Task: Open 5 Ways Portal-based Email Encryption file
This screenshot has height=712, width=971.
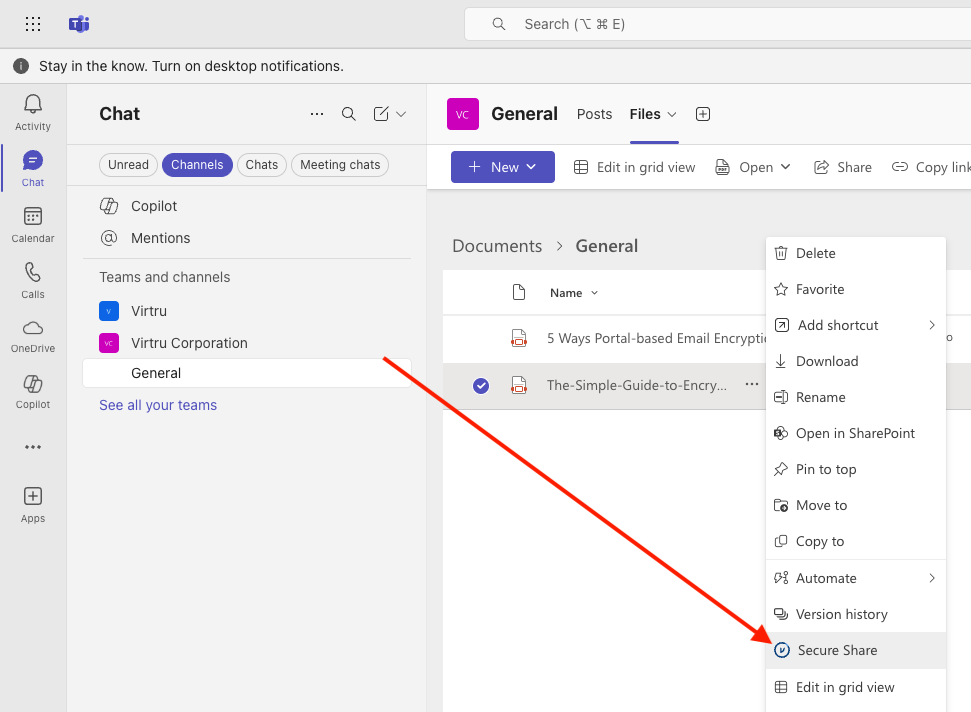Action: [x=656, y=338]
